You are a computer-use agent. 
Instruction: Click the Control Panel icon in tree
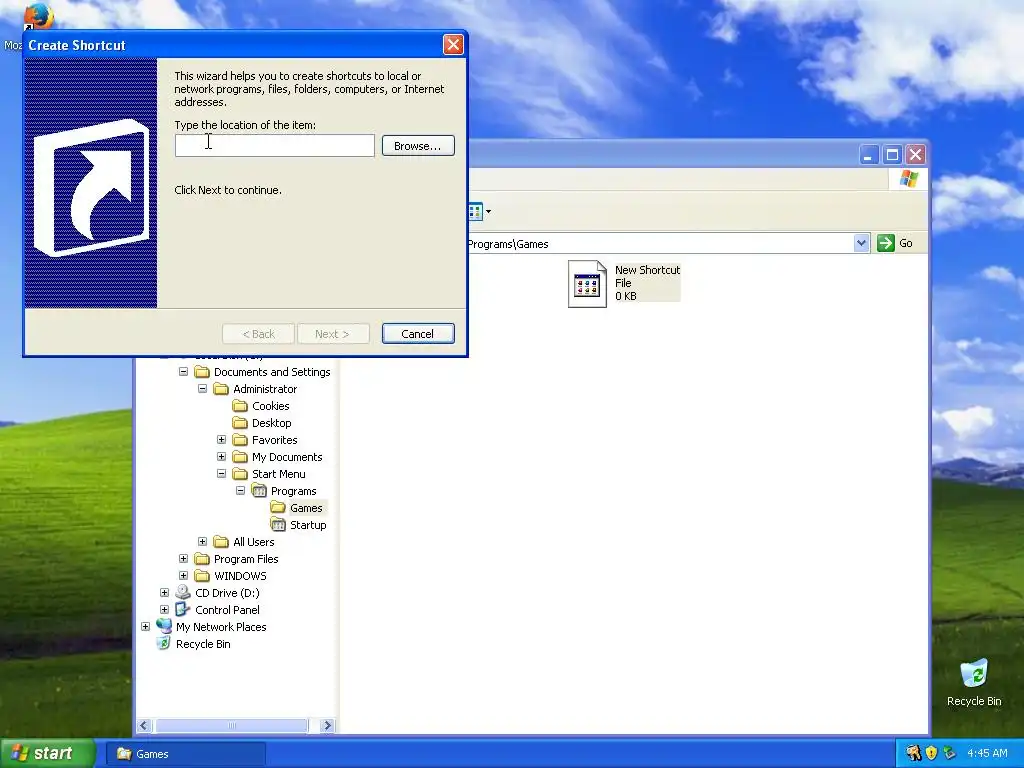click(x=183, y=609)
